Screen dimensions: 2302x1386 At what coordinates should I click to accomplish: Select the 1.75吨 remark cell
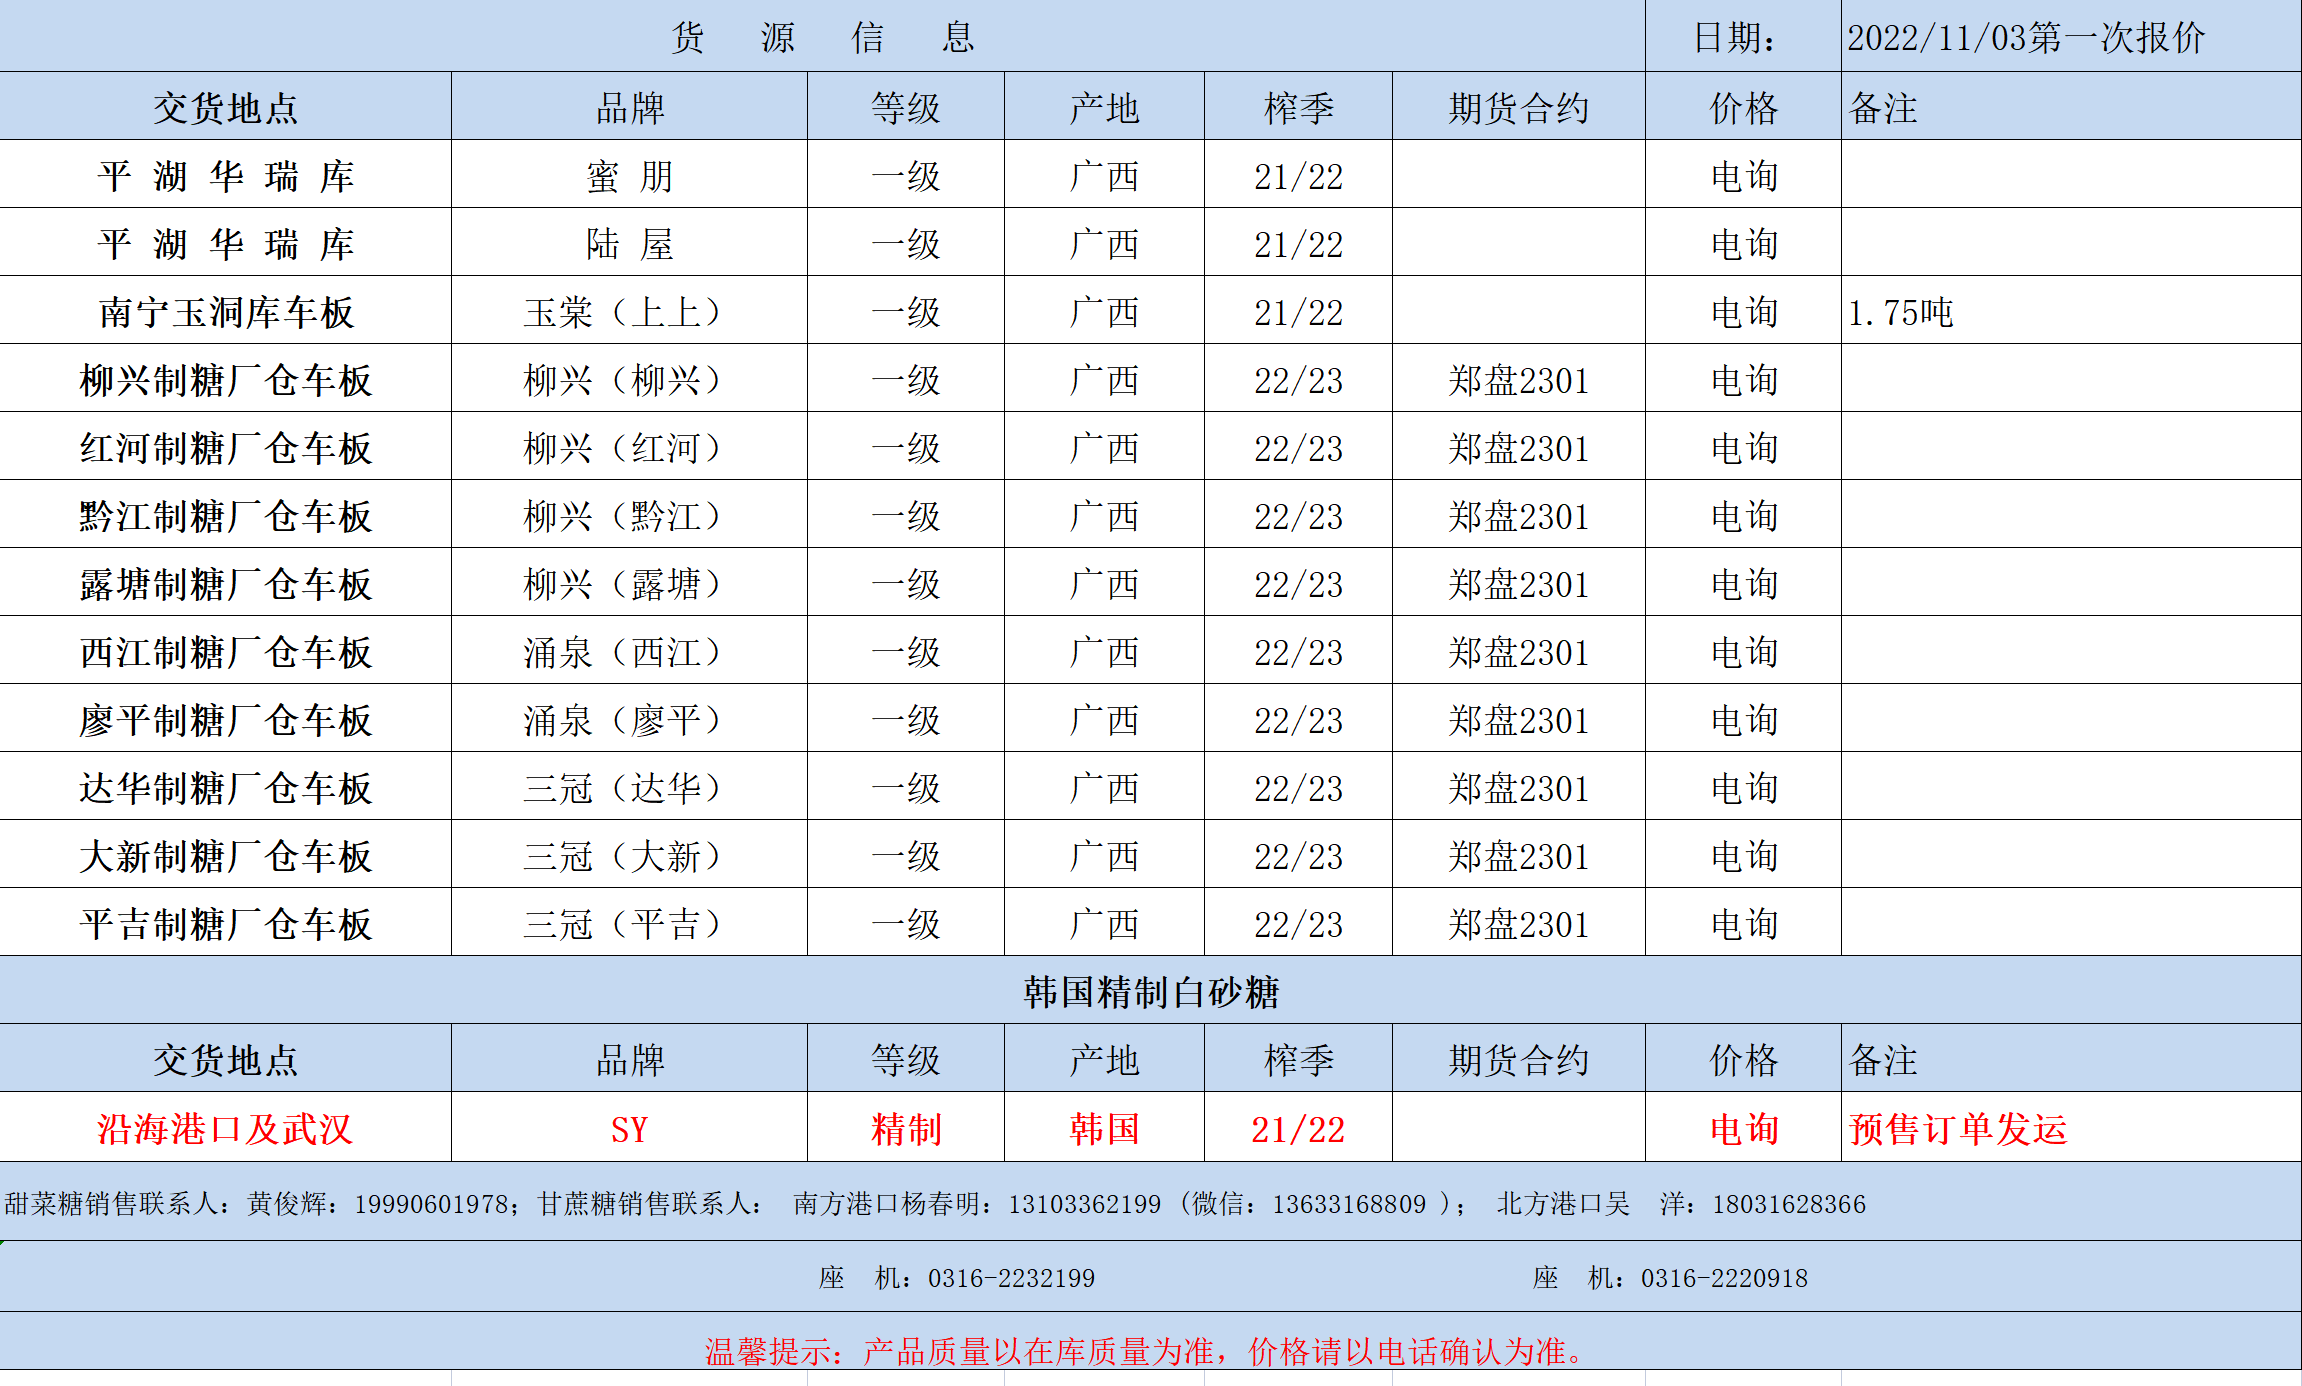[x=1900, y=313]
